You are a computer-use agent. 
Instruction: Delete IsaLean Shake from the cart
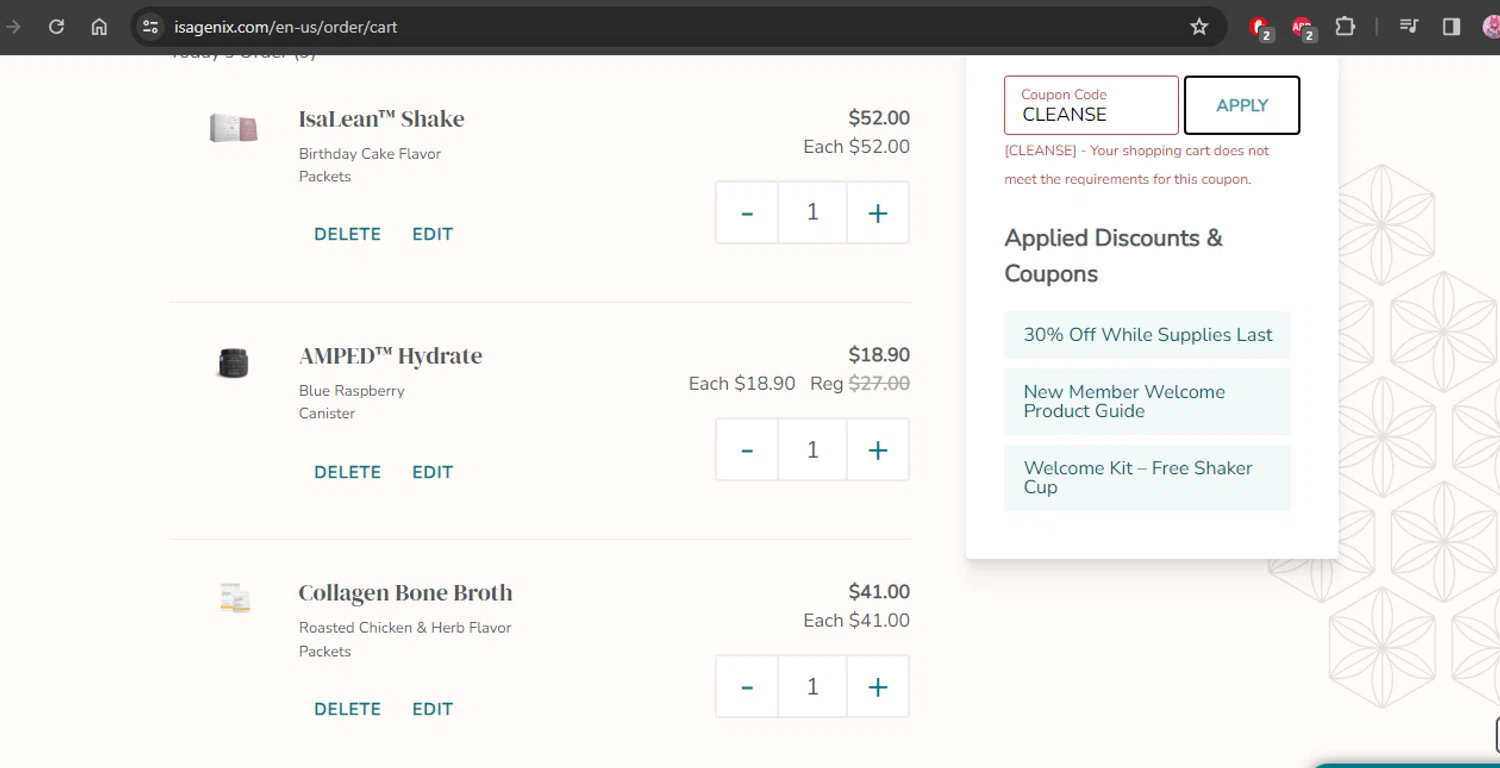point(347,234)
